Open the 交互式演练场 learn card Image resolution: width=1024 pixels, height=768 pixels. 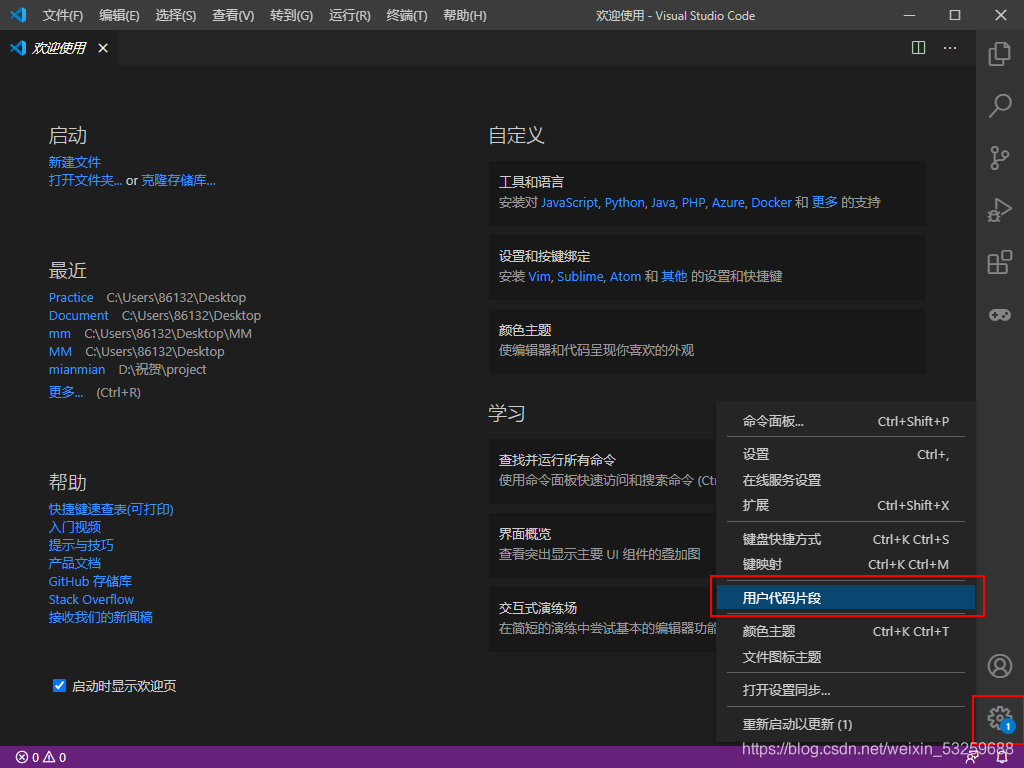point(602,618)
